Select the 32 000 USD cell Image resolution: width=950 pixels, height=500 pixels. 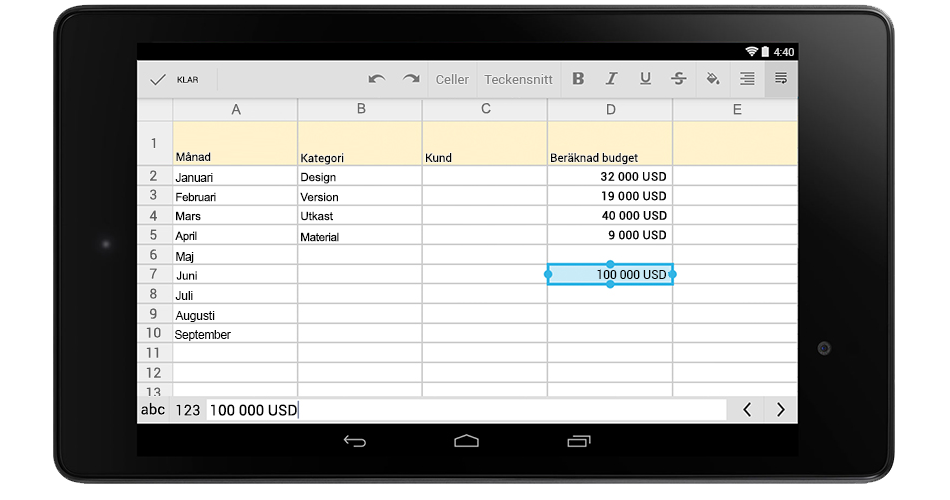610,176
